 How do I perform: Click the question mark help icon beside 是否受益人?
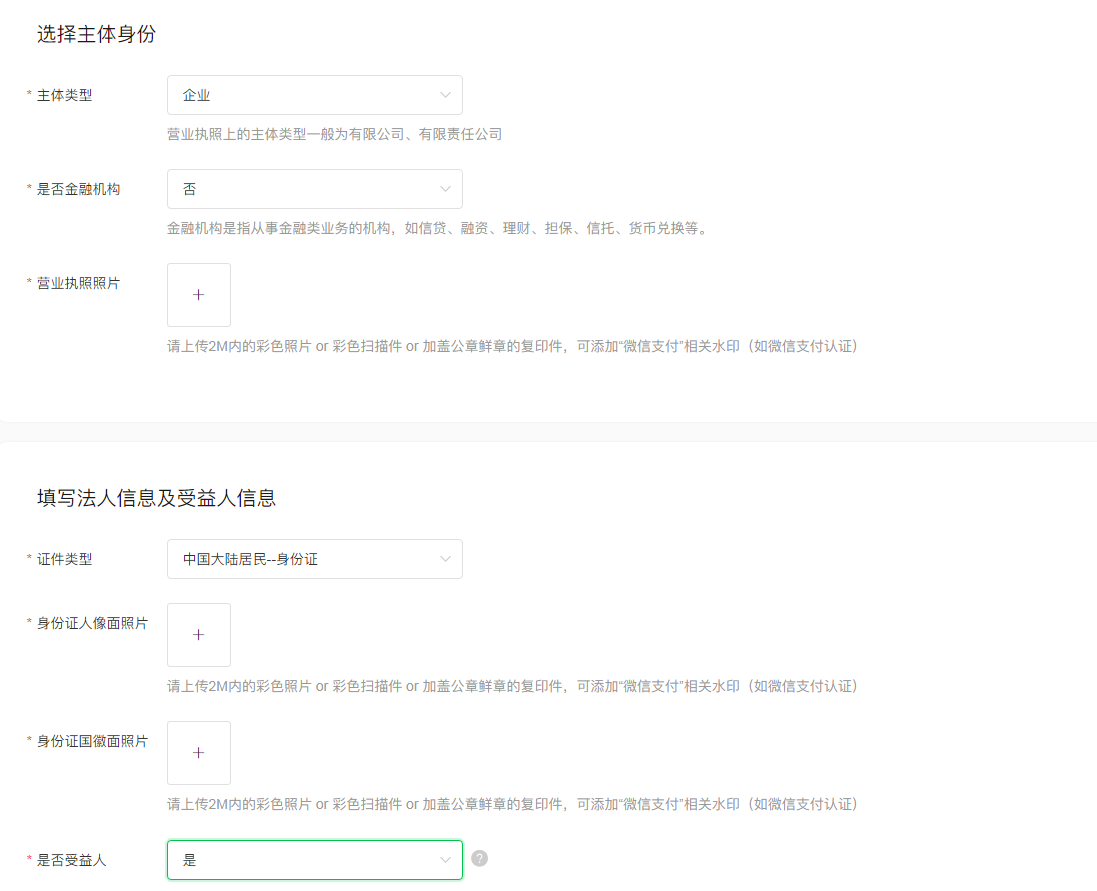(x=479, y=858)
